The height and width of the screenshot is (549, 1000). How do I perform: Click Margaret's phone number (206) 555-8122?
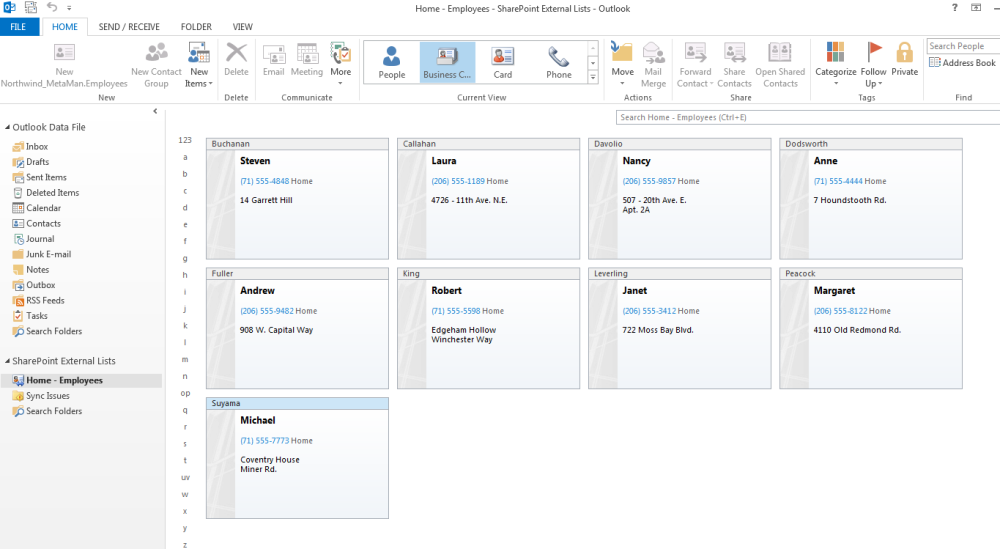(x=840, y=311)
